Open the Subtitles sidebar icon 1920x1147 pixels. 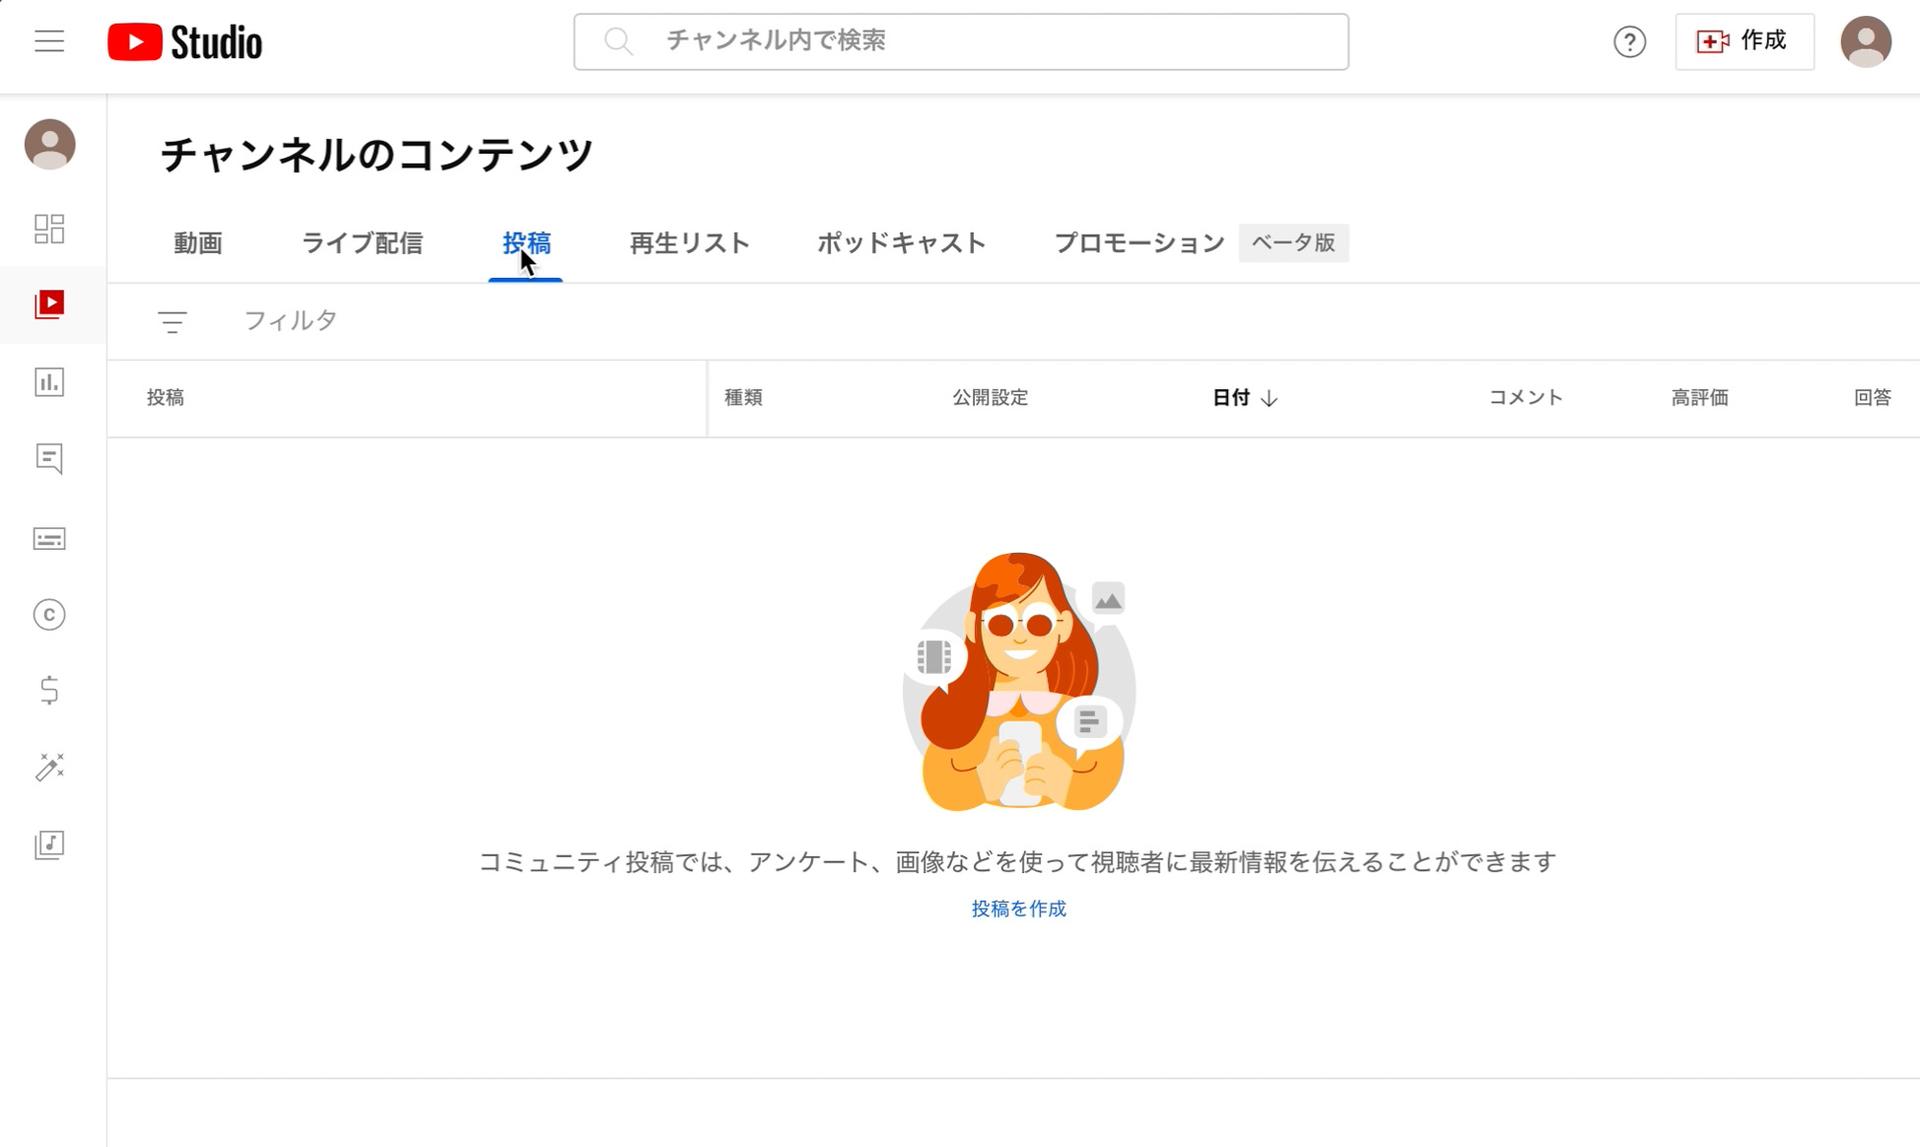(x=49, y=538)
